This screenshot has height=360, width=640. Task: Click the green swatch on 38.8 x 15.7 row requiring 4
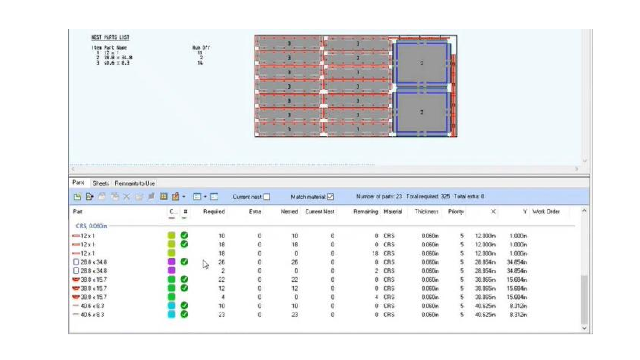pos(171,297)
